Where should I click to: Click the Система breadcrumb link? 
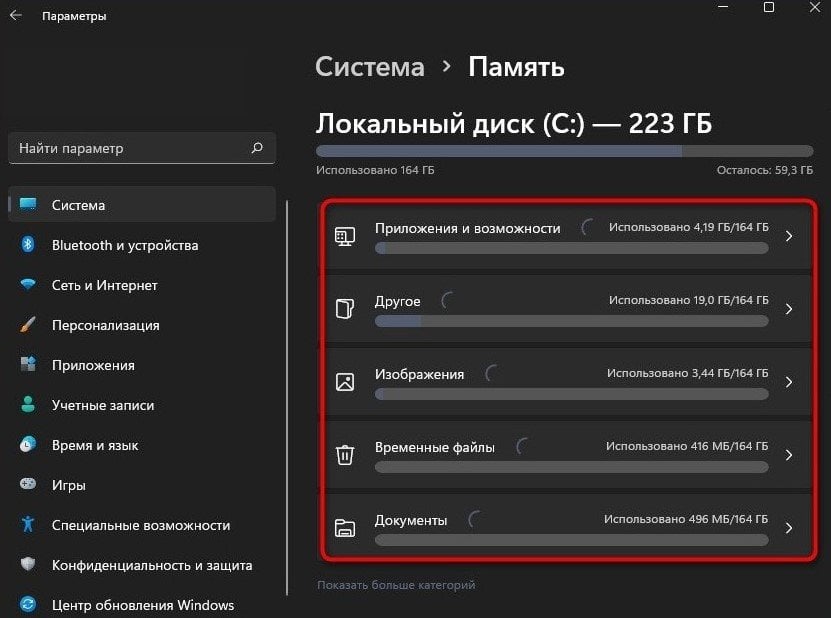point(370,67)
